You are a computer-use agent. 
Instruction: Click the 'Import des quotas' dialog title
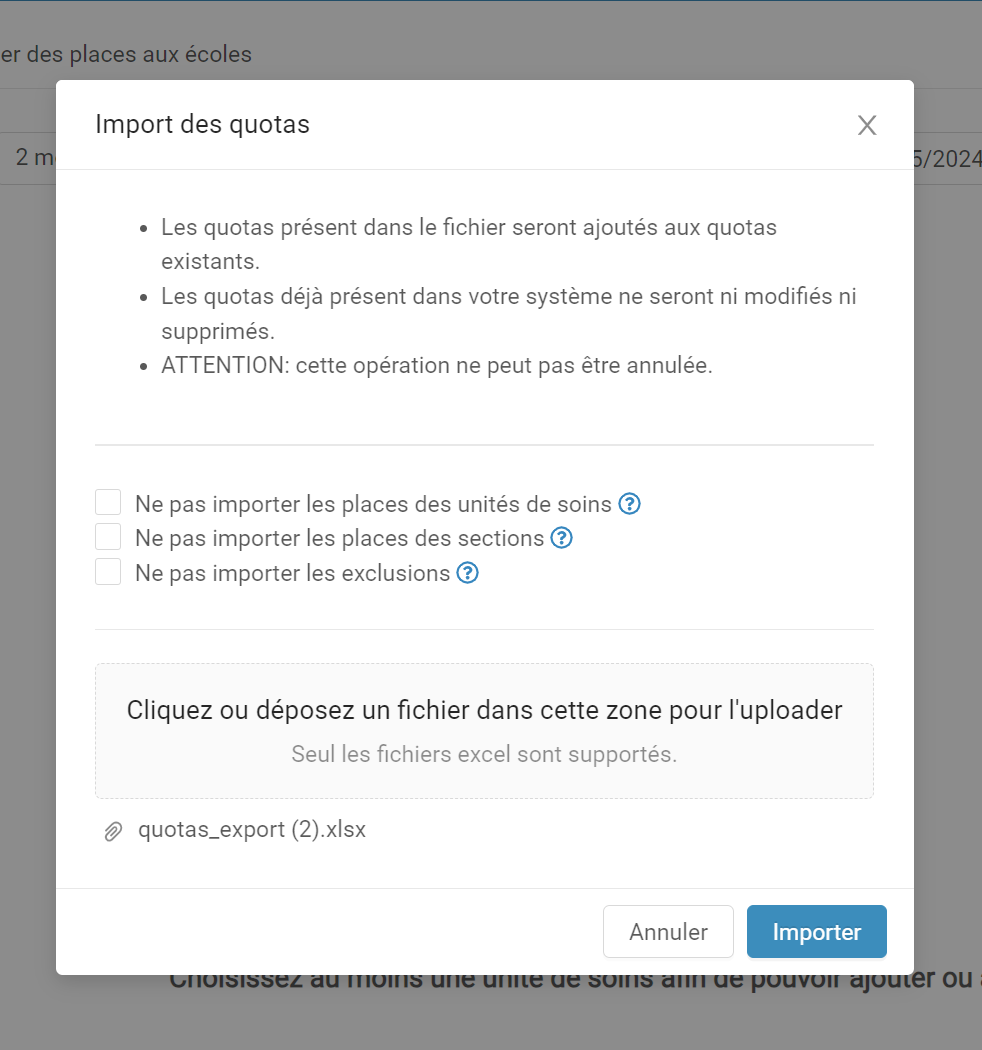[202, 125]
